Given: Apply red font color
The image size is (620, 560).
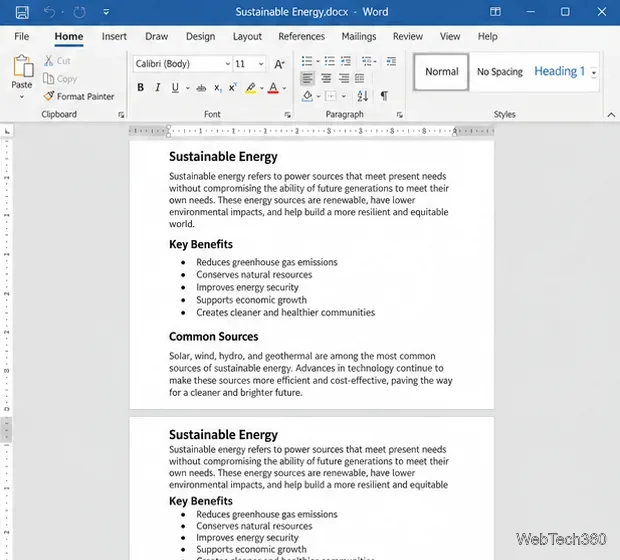Looking at the screenshot, I should click(273, 88).
